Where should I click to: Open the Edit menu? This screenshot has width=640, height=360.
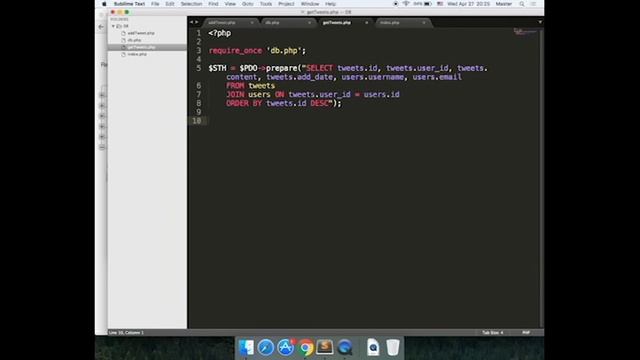[x=170, y=4]
